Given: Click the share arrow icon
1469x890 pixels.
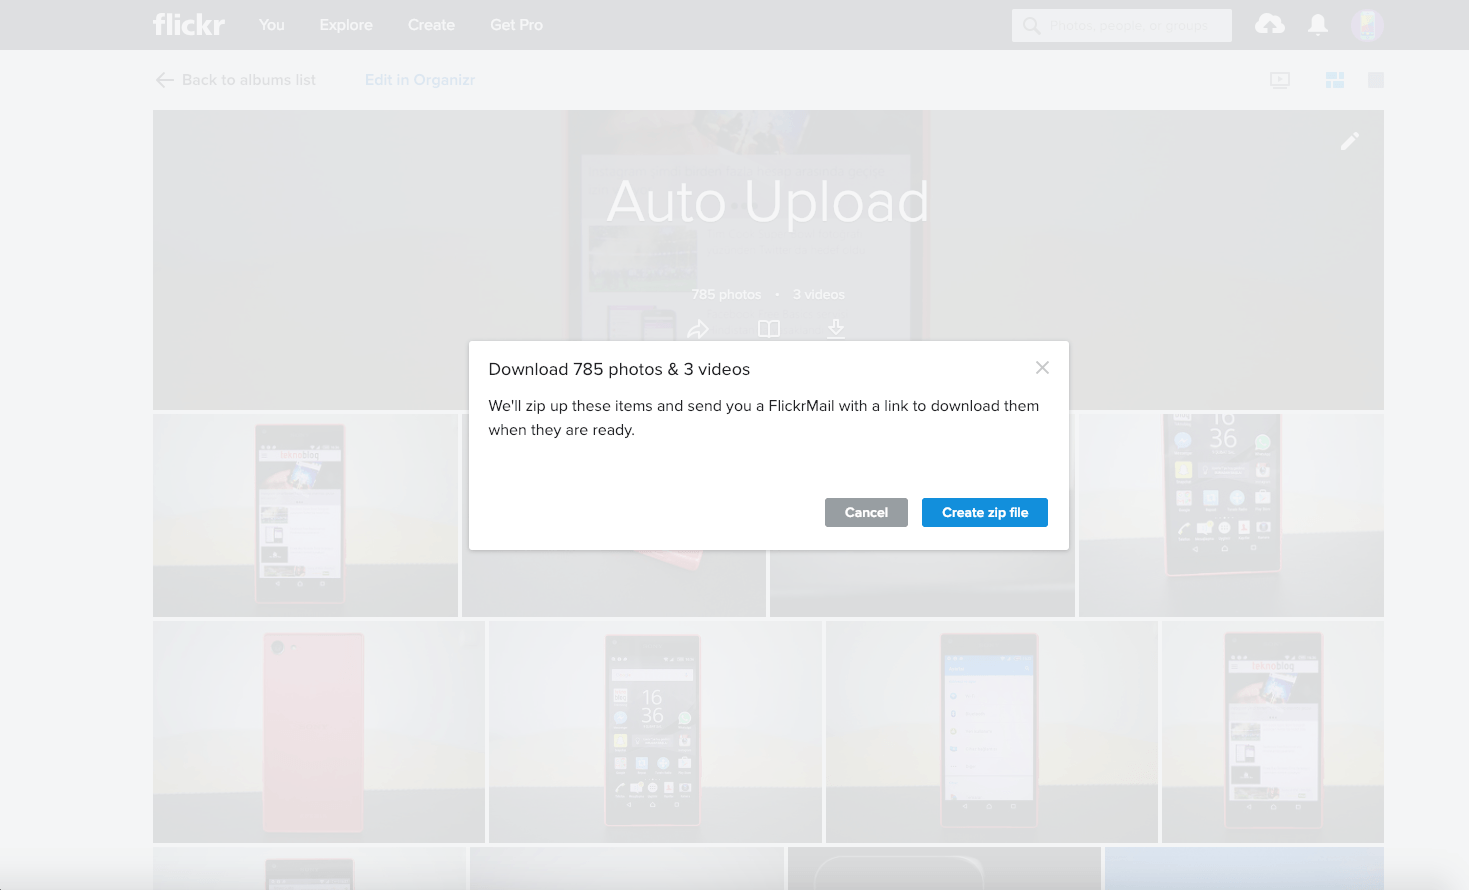Looking at the screenshot, I should coord(698,328).
